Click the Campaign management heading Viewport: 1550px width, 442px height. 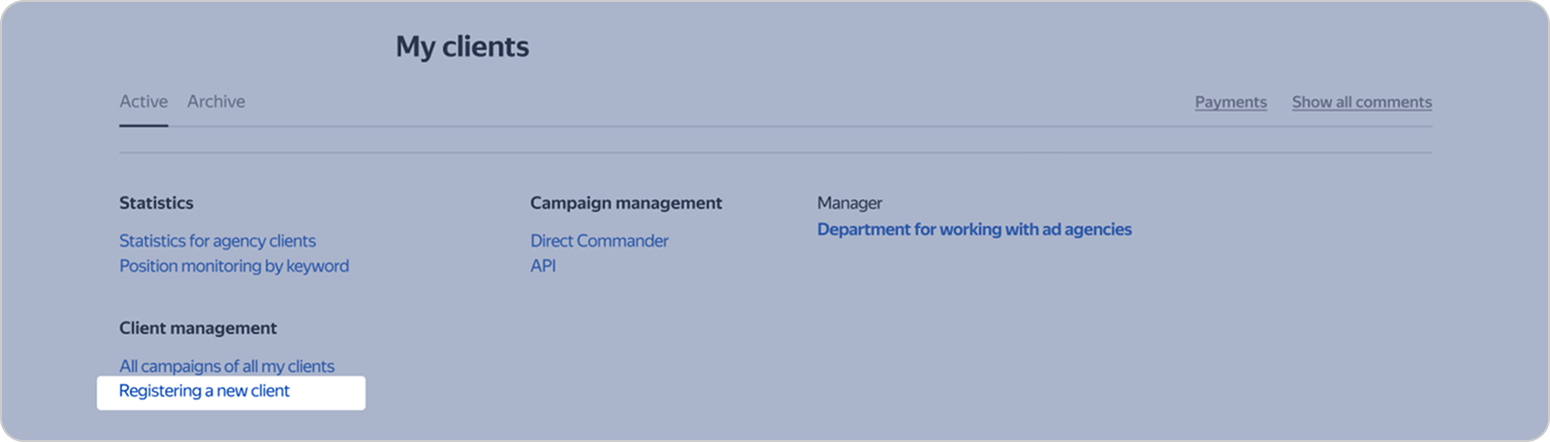coord(626,203)
